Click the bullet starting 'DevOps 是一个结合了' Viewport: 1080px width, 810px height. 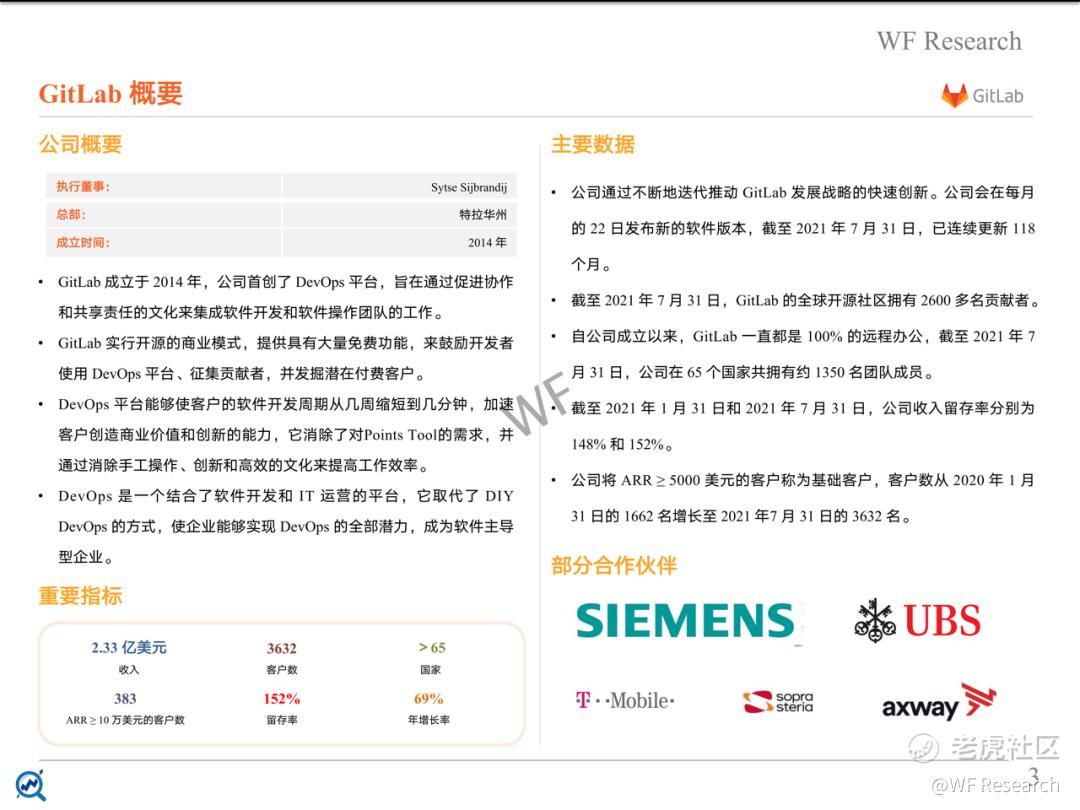(285, 526)
